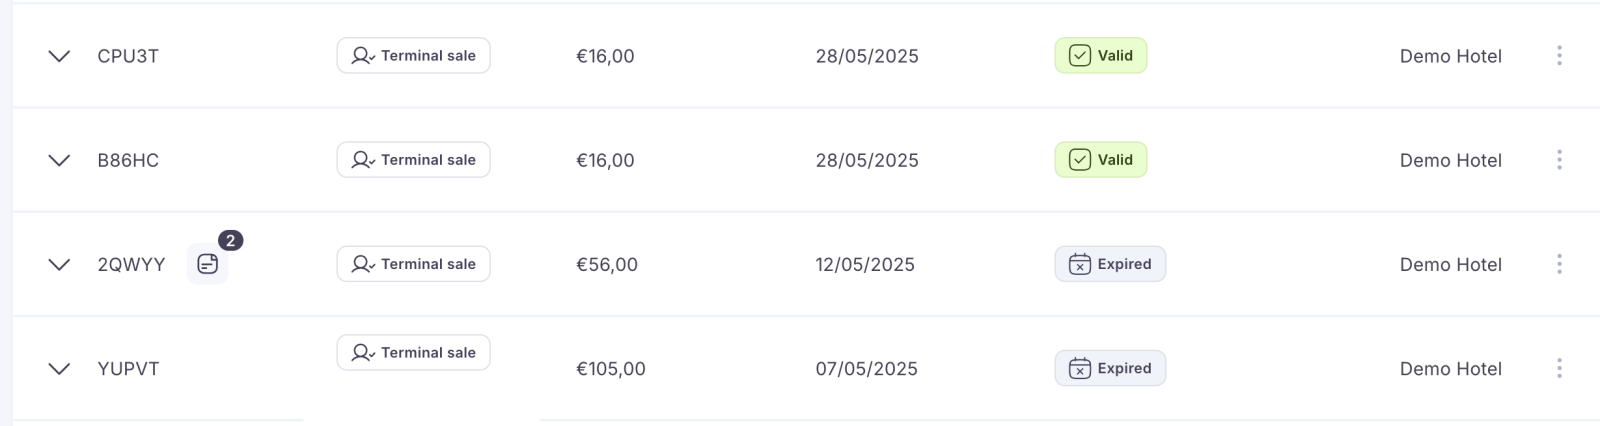Click Demo Hotel in the 2QWYY row
The width and height of the screenshot is (1600, 426).
tap(1450, 264)
